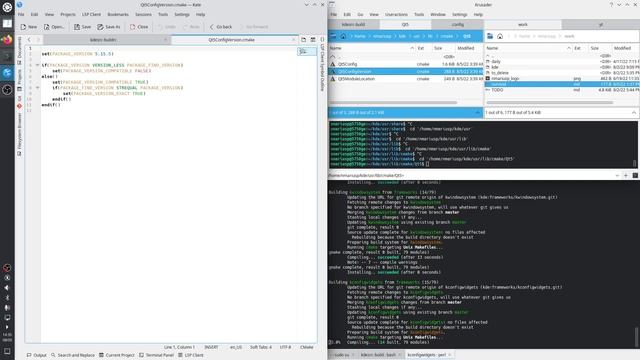Open Krusader's Useractions menu
This screenshot has height=360, width=640.
tap(396, 14)
